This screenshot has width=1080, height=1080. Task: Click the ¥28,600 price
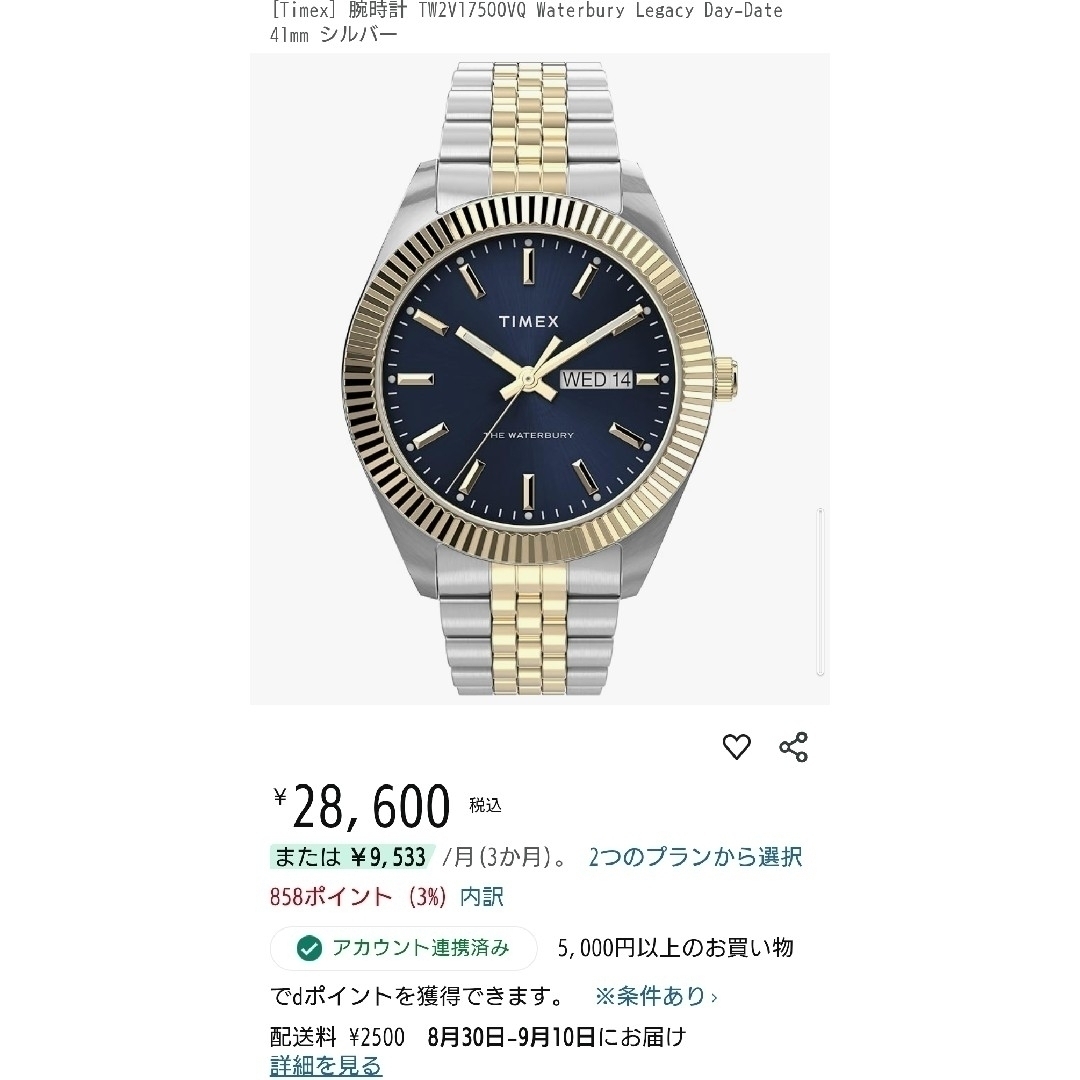pos(362,807)
